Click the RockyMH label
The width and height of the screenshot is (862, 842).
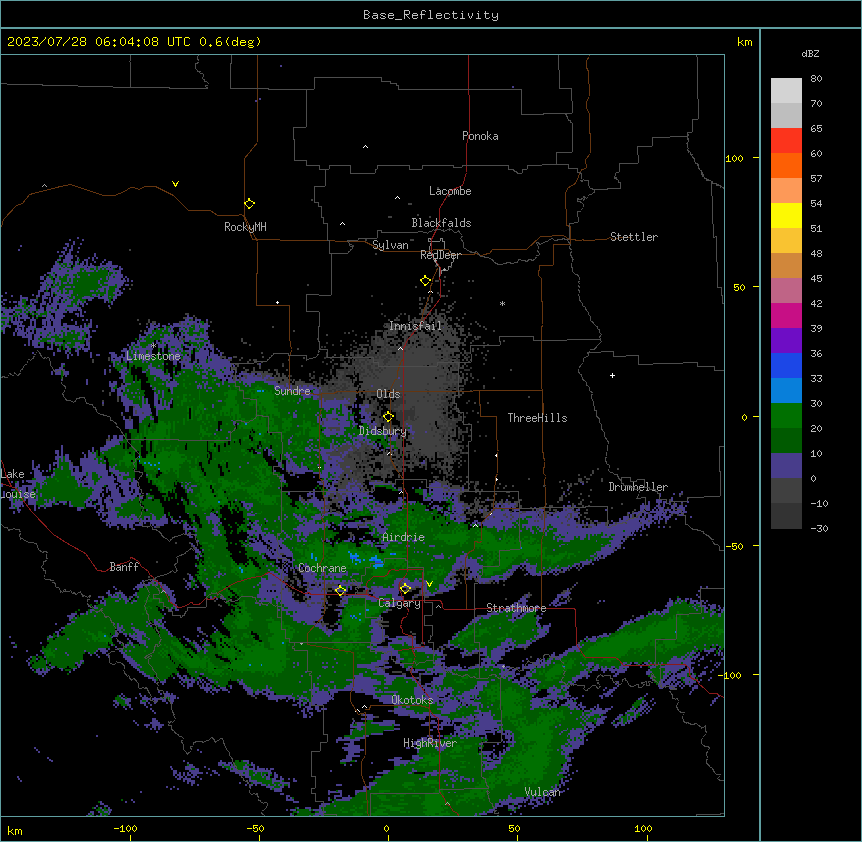pos(245,227)
